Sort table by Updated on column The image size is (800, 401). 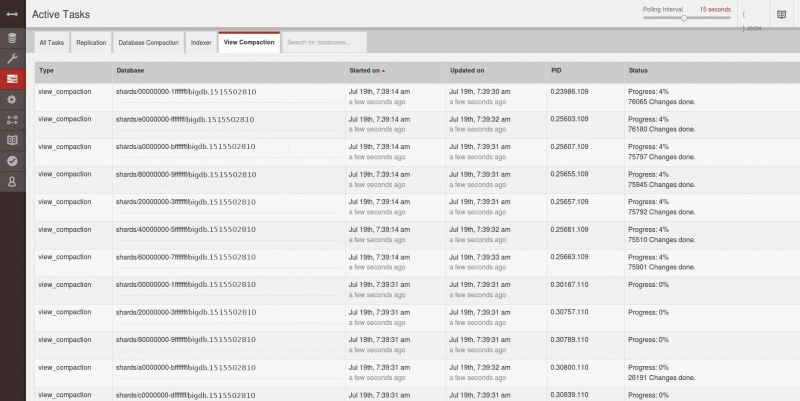[467, 71]
